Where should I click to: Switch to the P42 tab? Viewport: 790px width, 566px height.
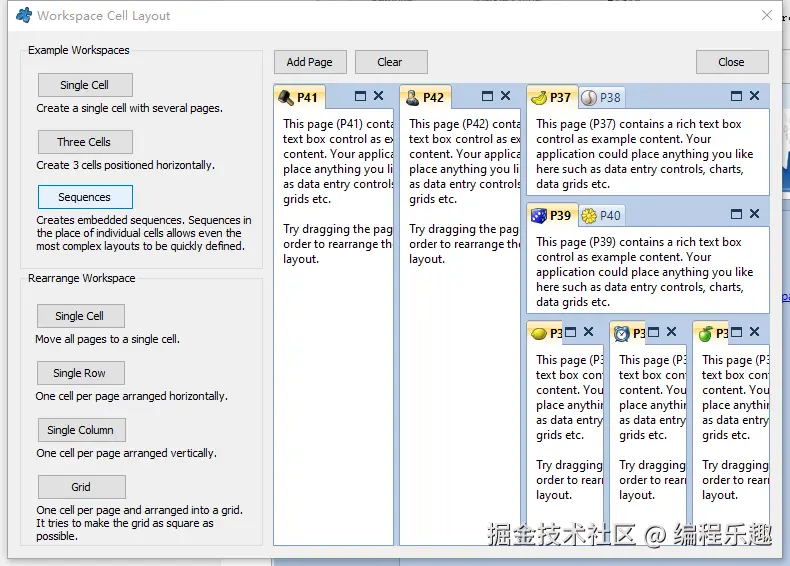pos(425,97)
